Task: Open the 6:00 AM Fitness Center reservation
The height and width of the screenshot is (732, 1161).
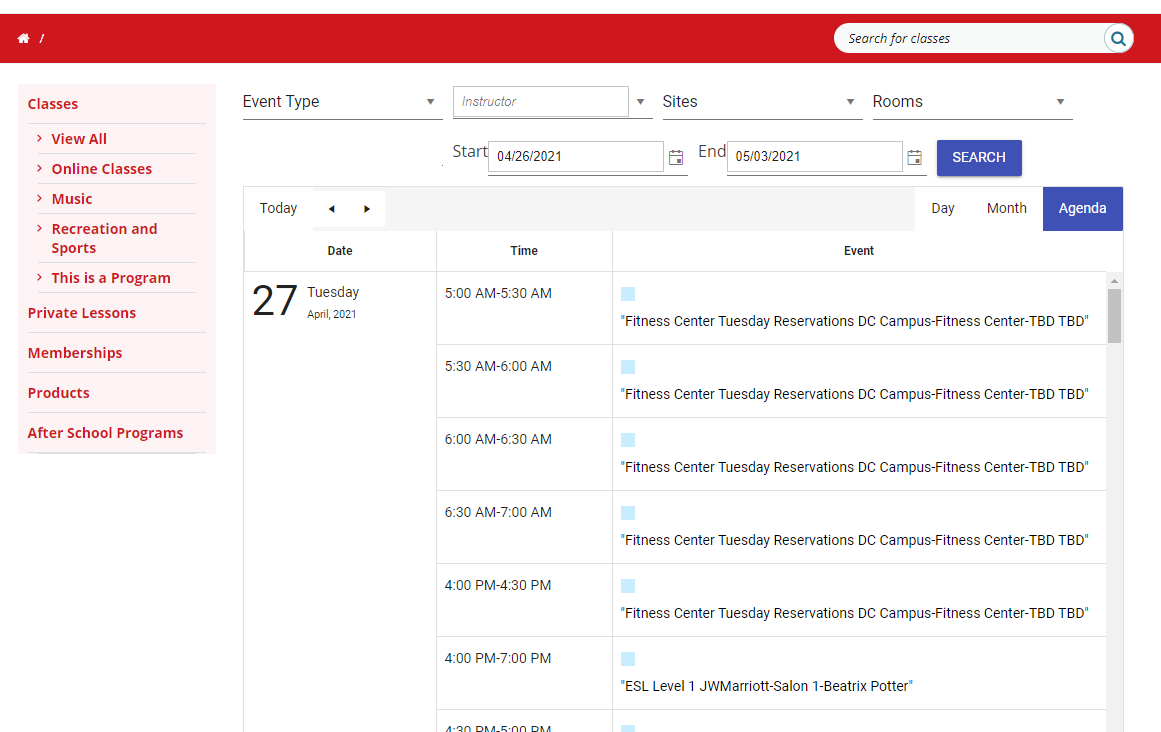Action: coord(854,467)
